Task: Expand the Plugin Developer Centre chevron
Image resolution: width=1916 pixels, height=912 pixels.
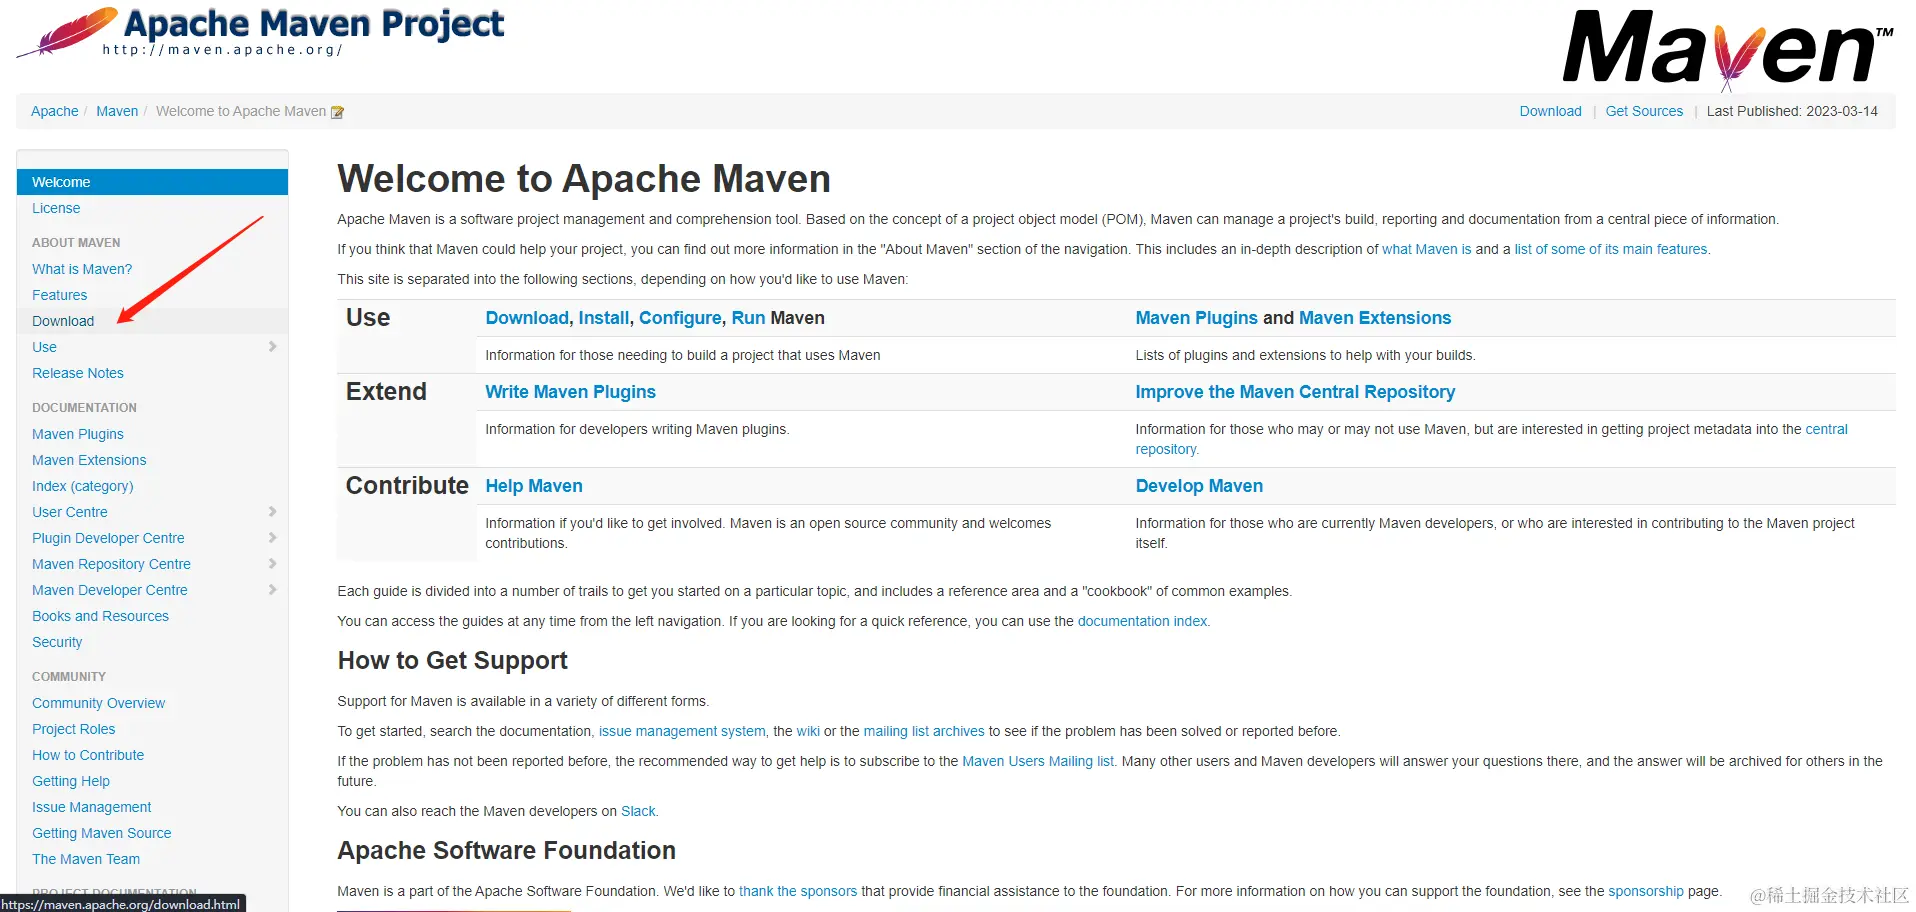Action: coord(272,538)
